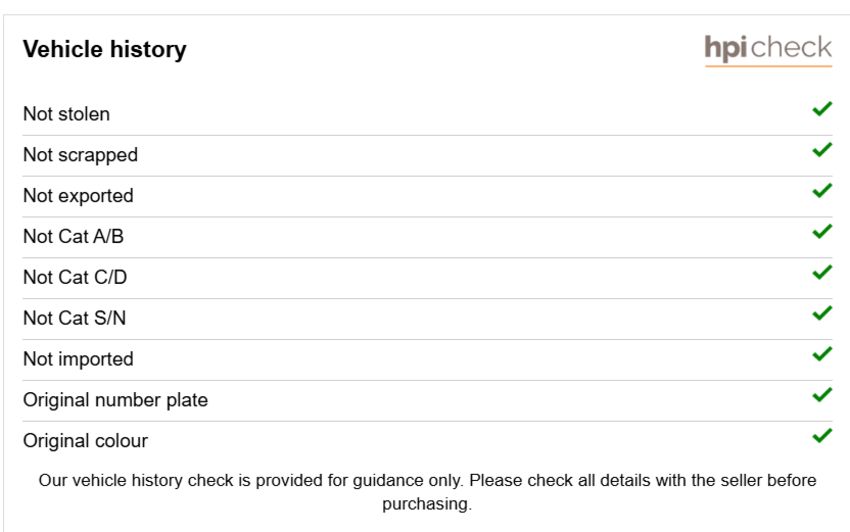Select the Not exported label
Viewport: 850px width, 532px height.
pyautogui.click(x=79, y=196)
